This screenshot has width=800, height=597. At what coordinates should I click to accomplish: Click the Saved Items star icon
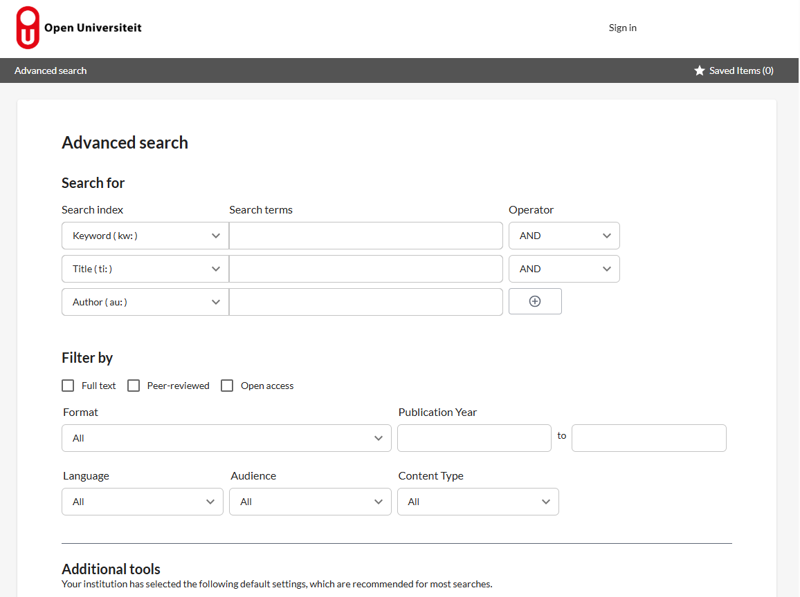click(x=699, y=71)
